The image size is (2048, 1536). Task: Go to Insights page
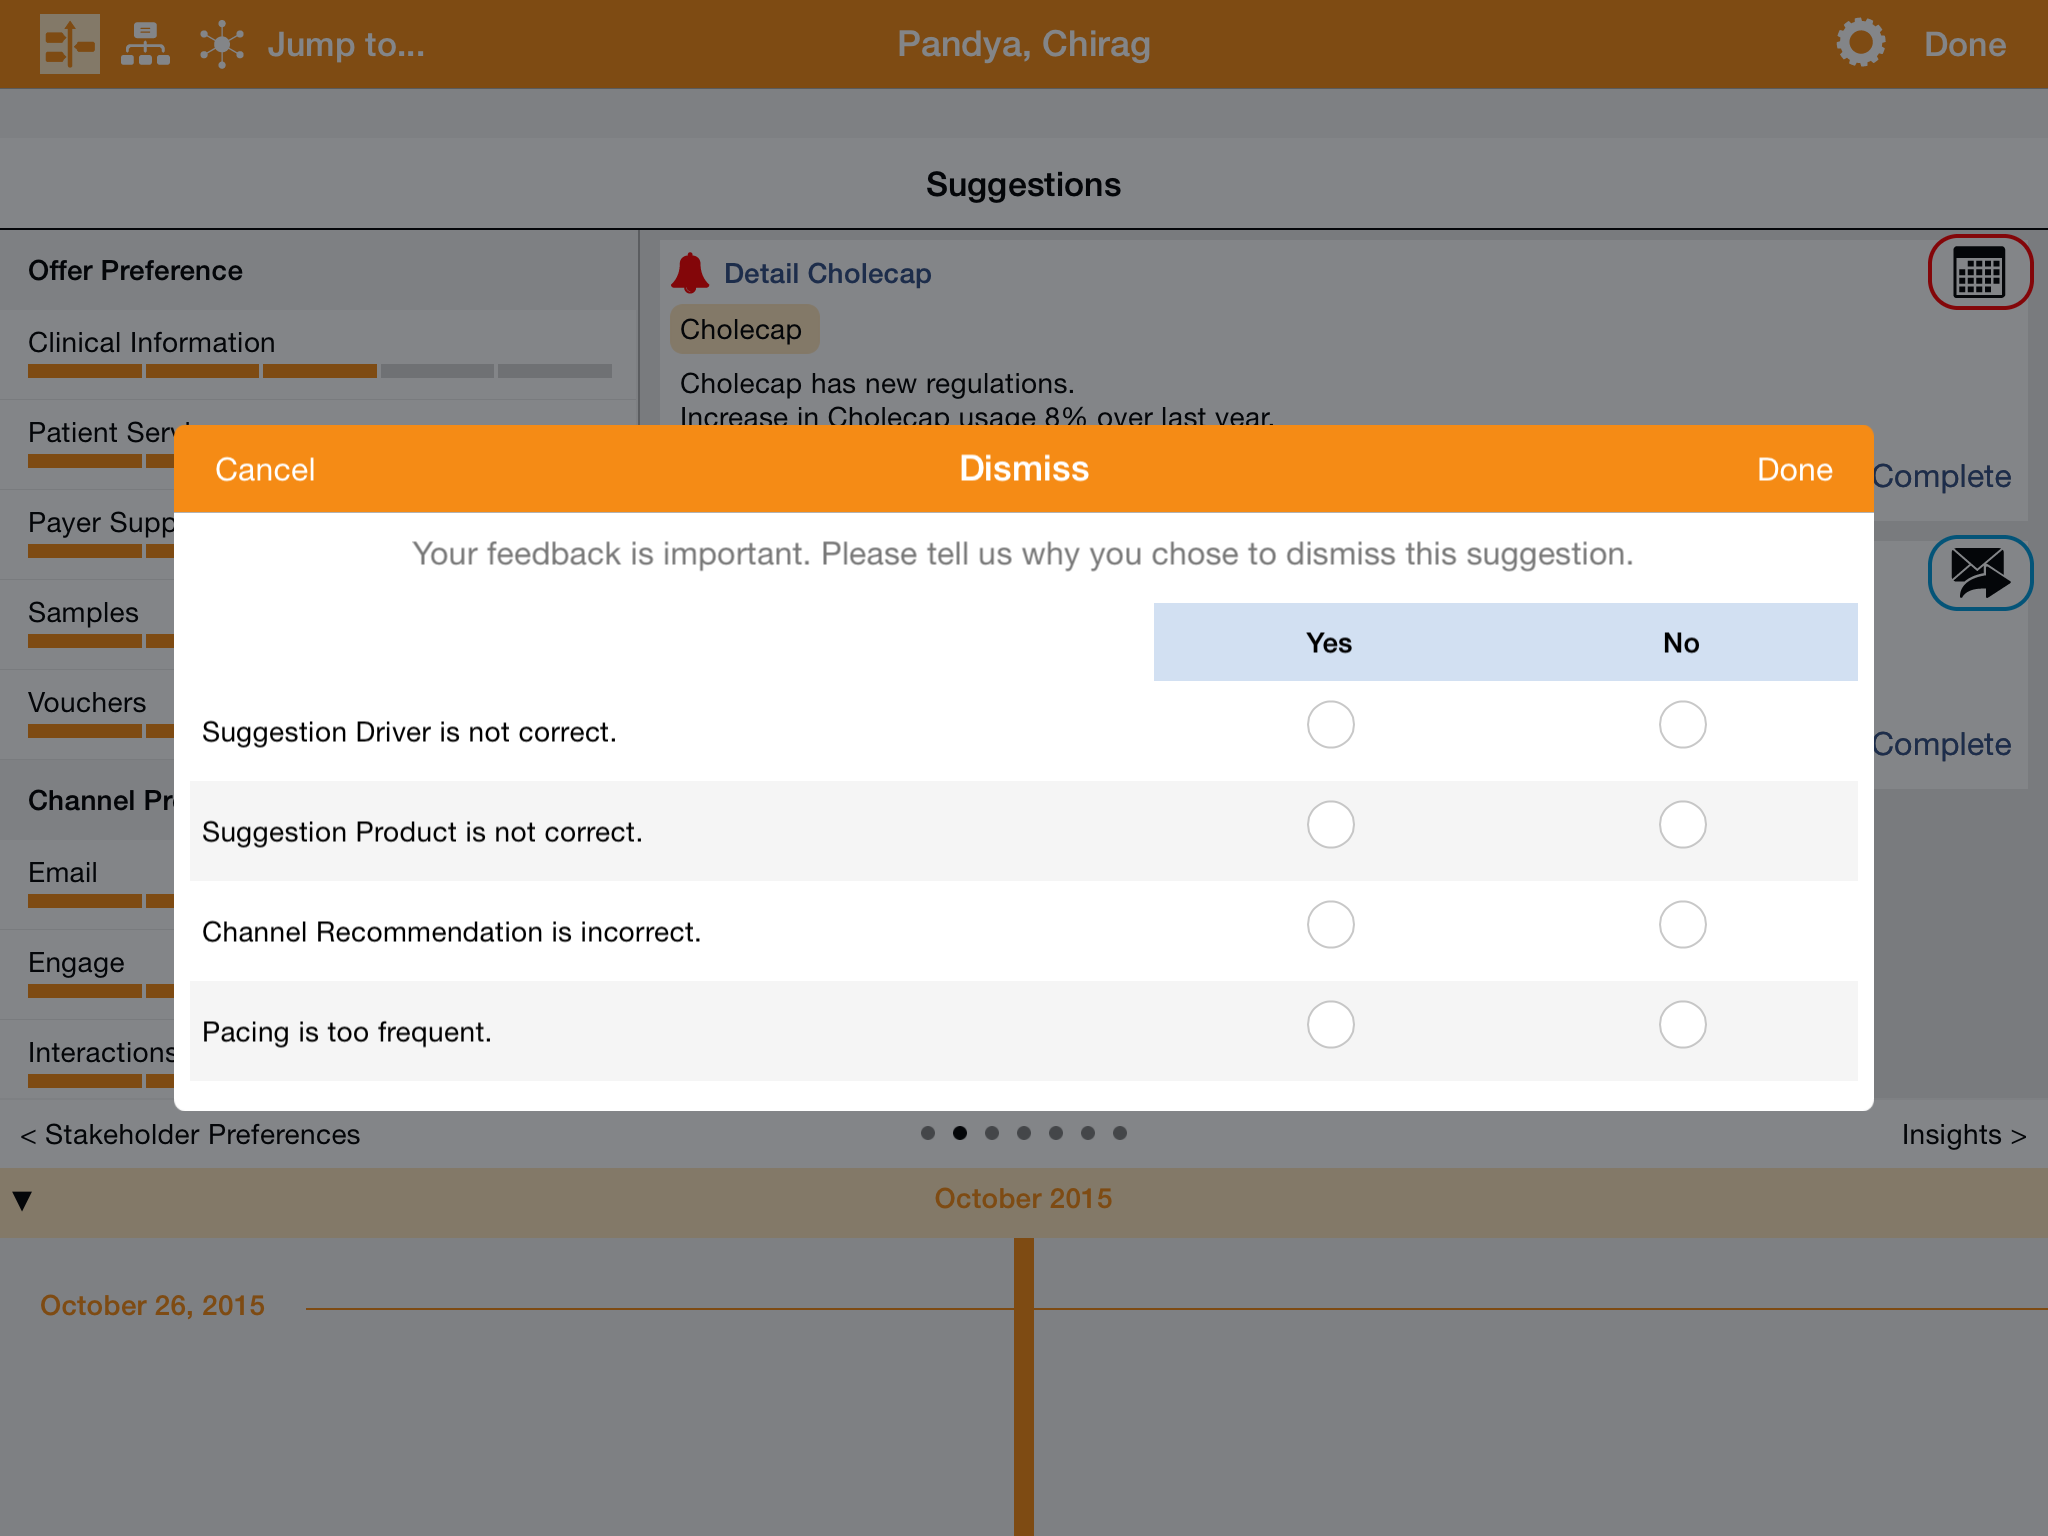(1963, 1135)
